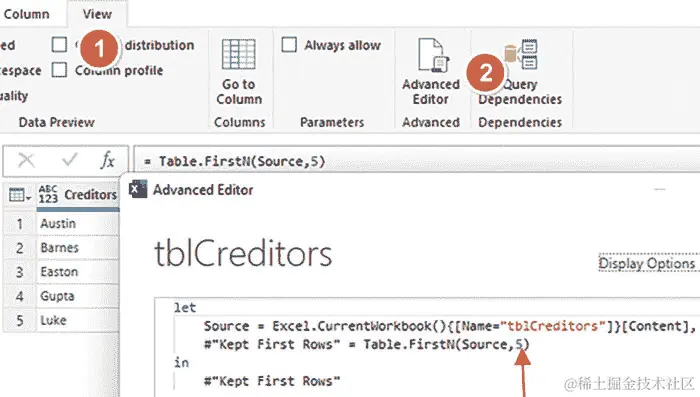Select the Gupta cell
The image size is (700, 397).
tap(78, 296)
